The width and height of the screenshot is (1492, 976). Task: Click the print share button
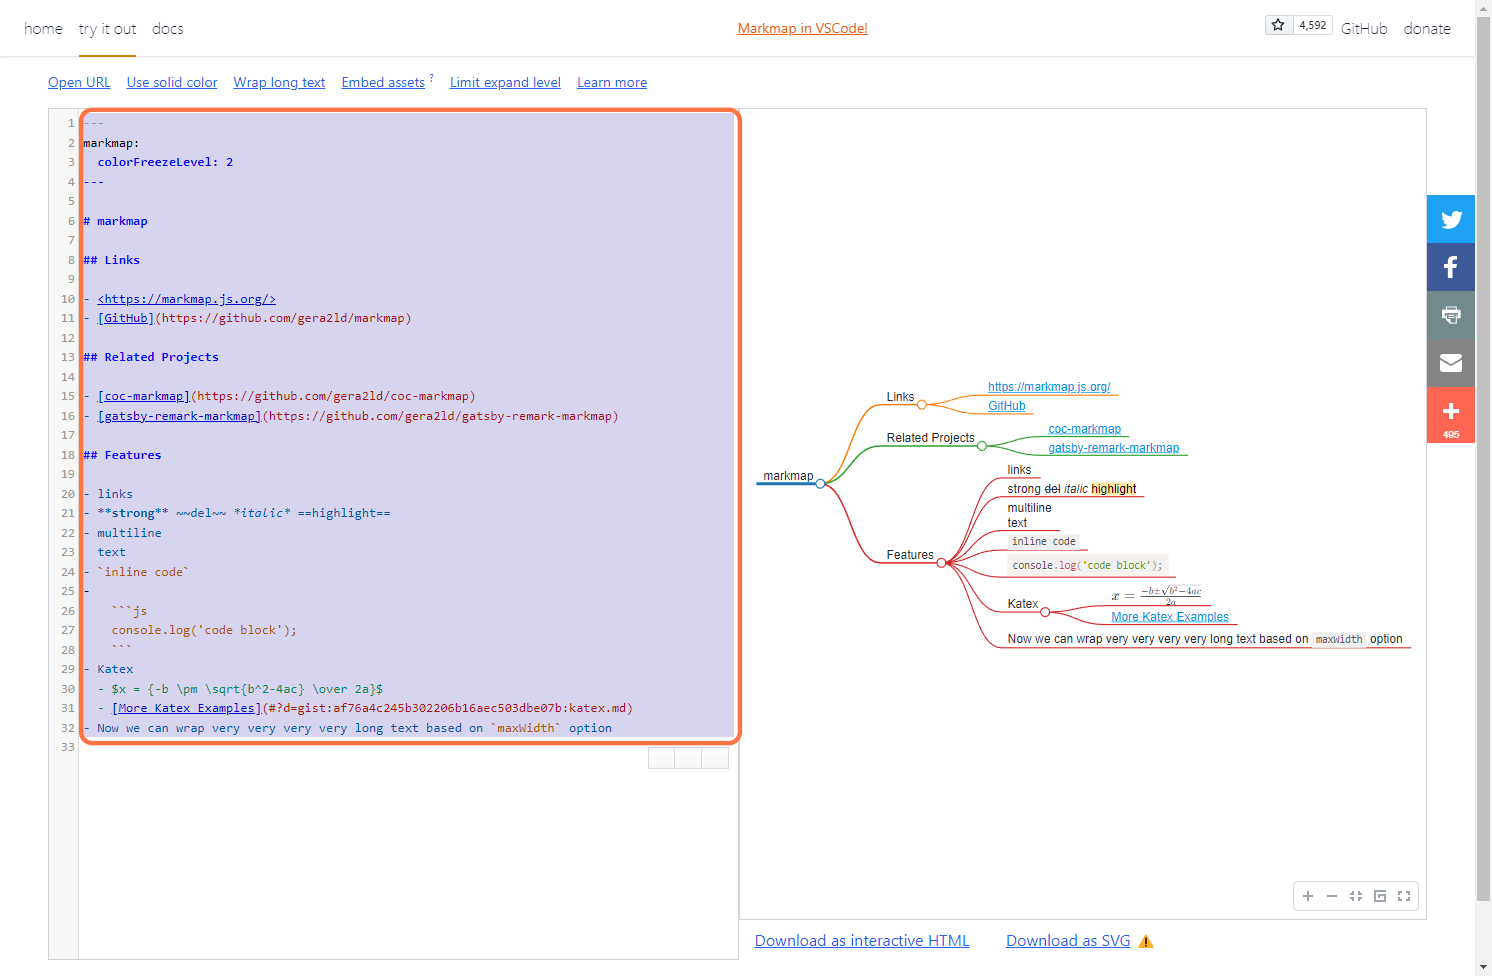coord(1451,315)
